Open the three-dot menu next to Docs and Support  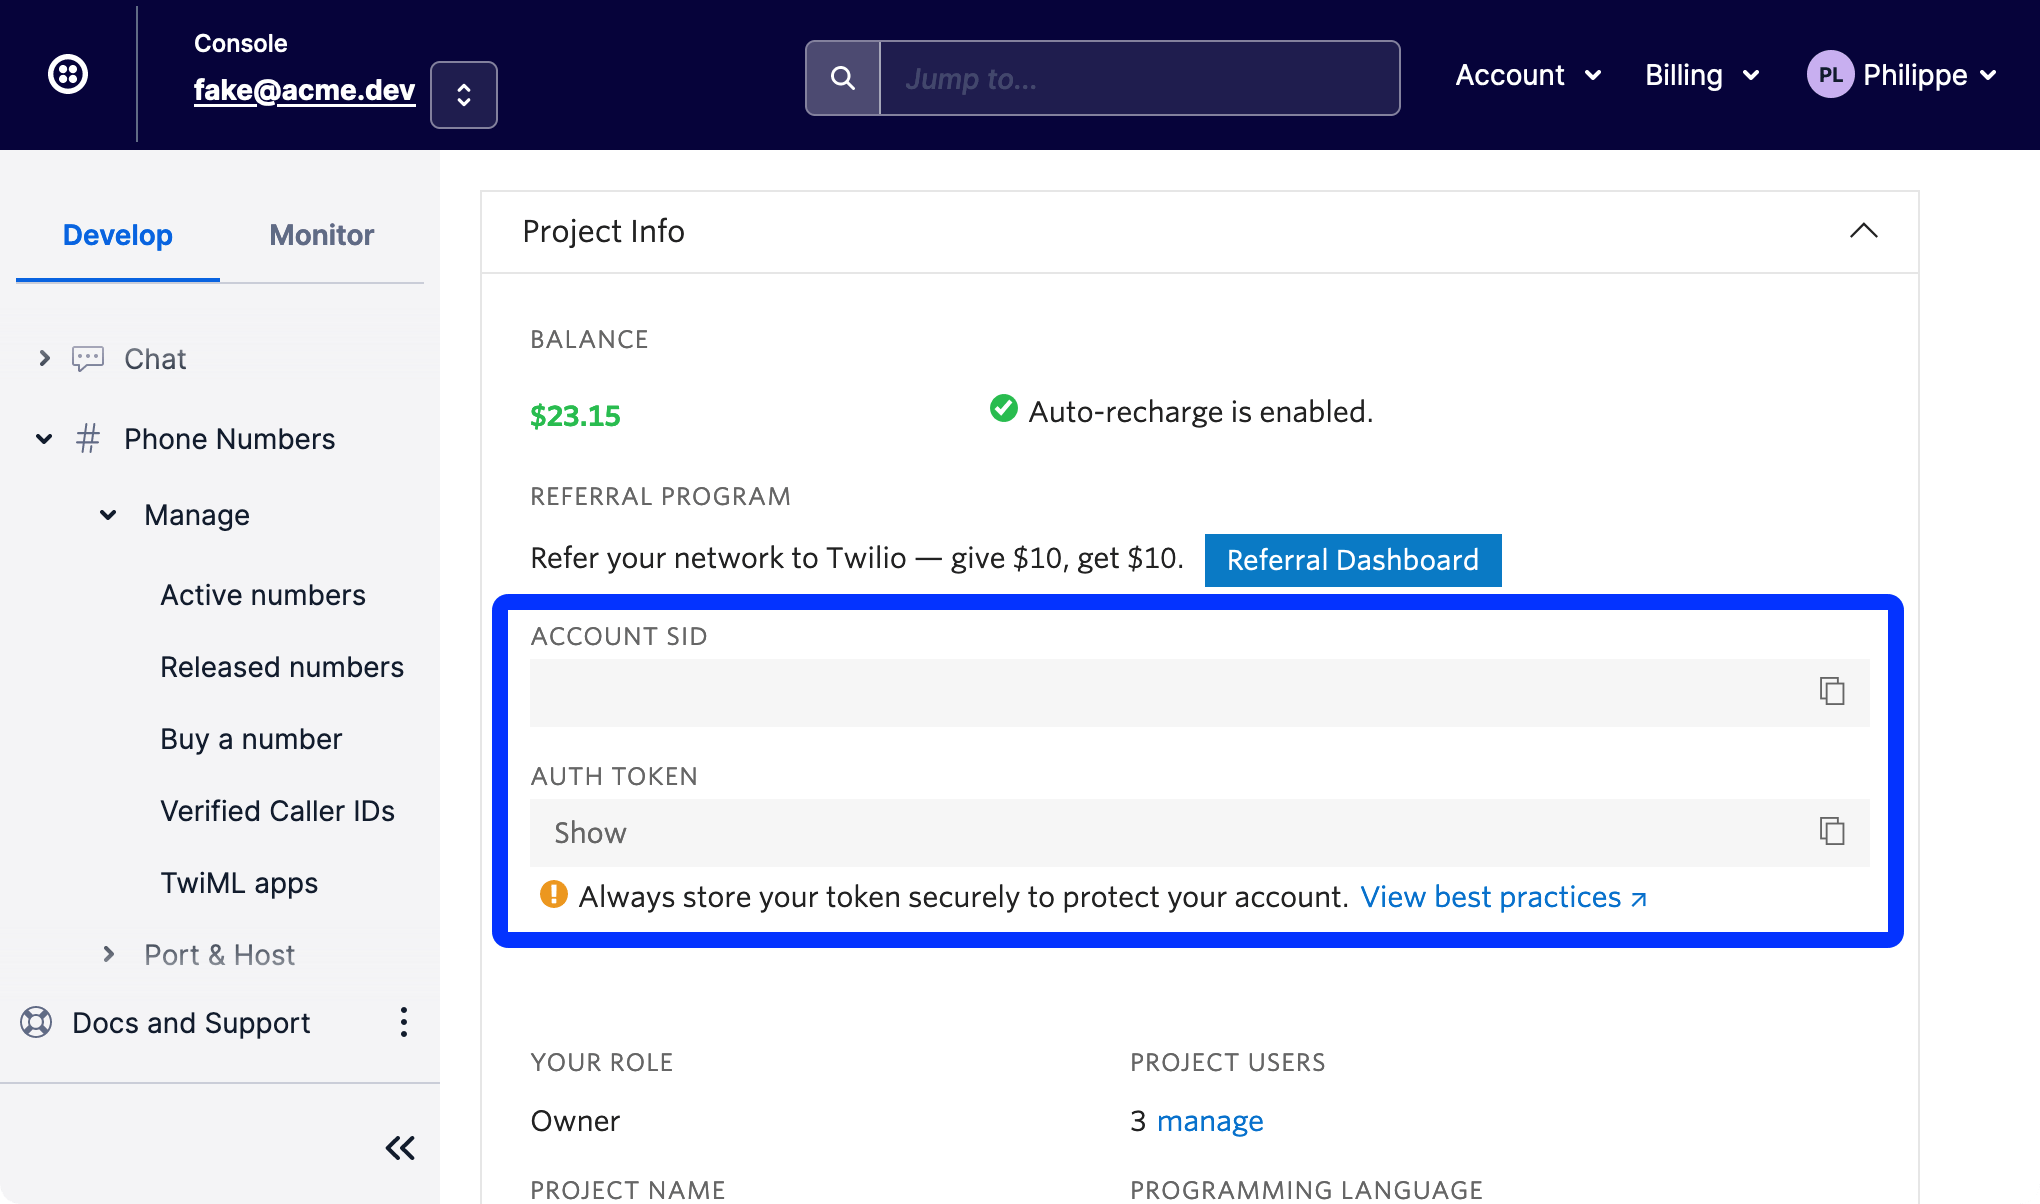pos(404,1022)
